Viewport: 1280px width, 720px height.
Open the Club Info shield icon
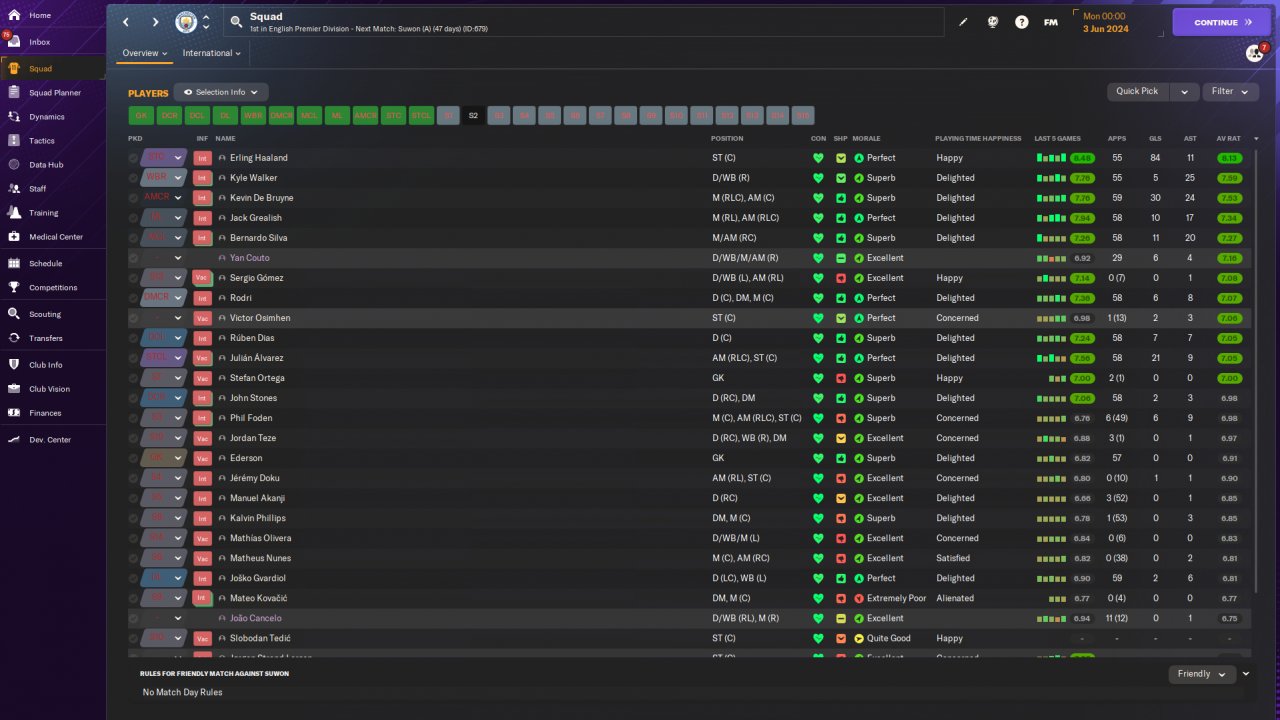tap(13, 365)
